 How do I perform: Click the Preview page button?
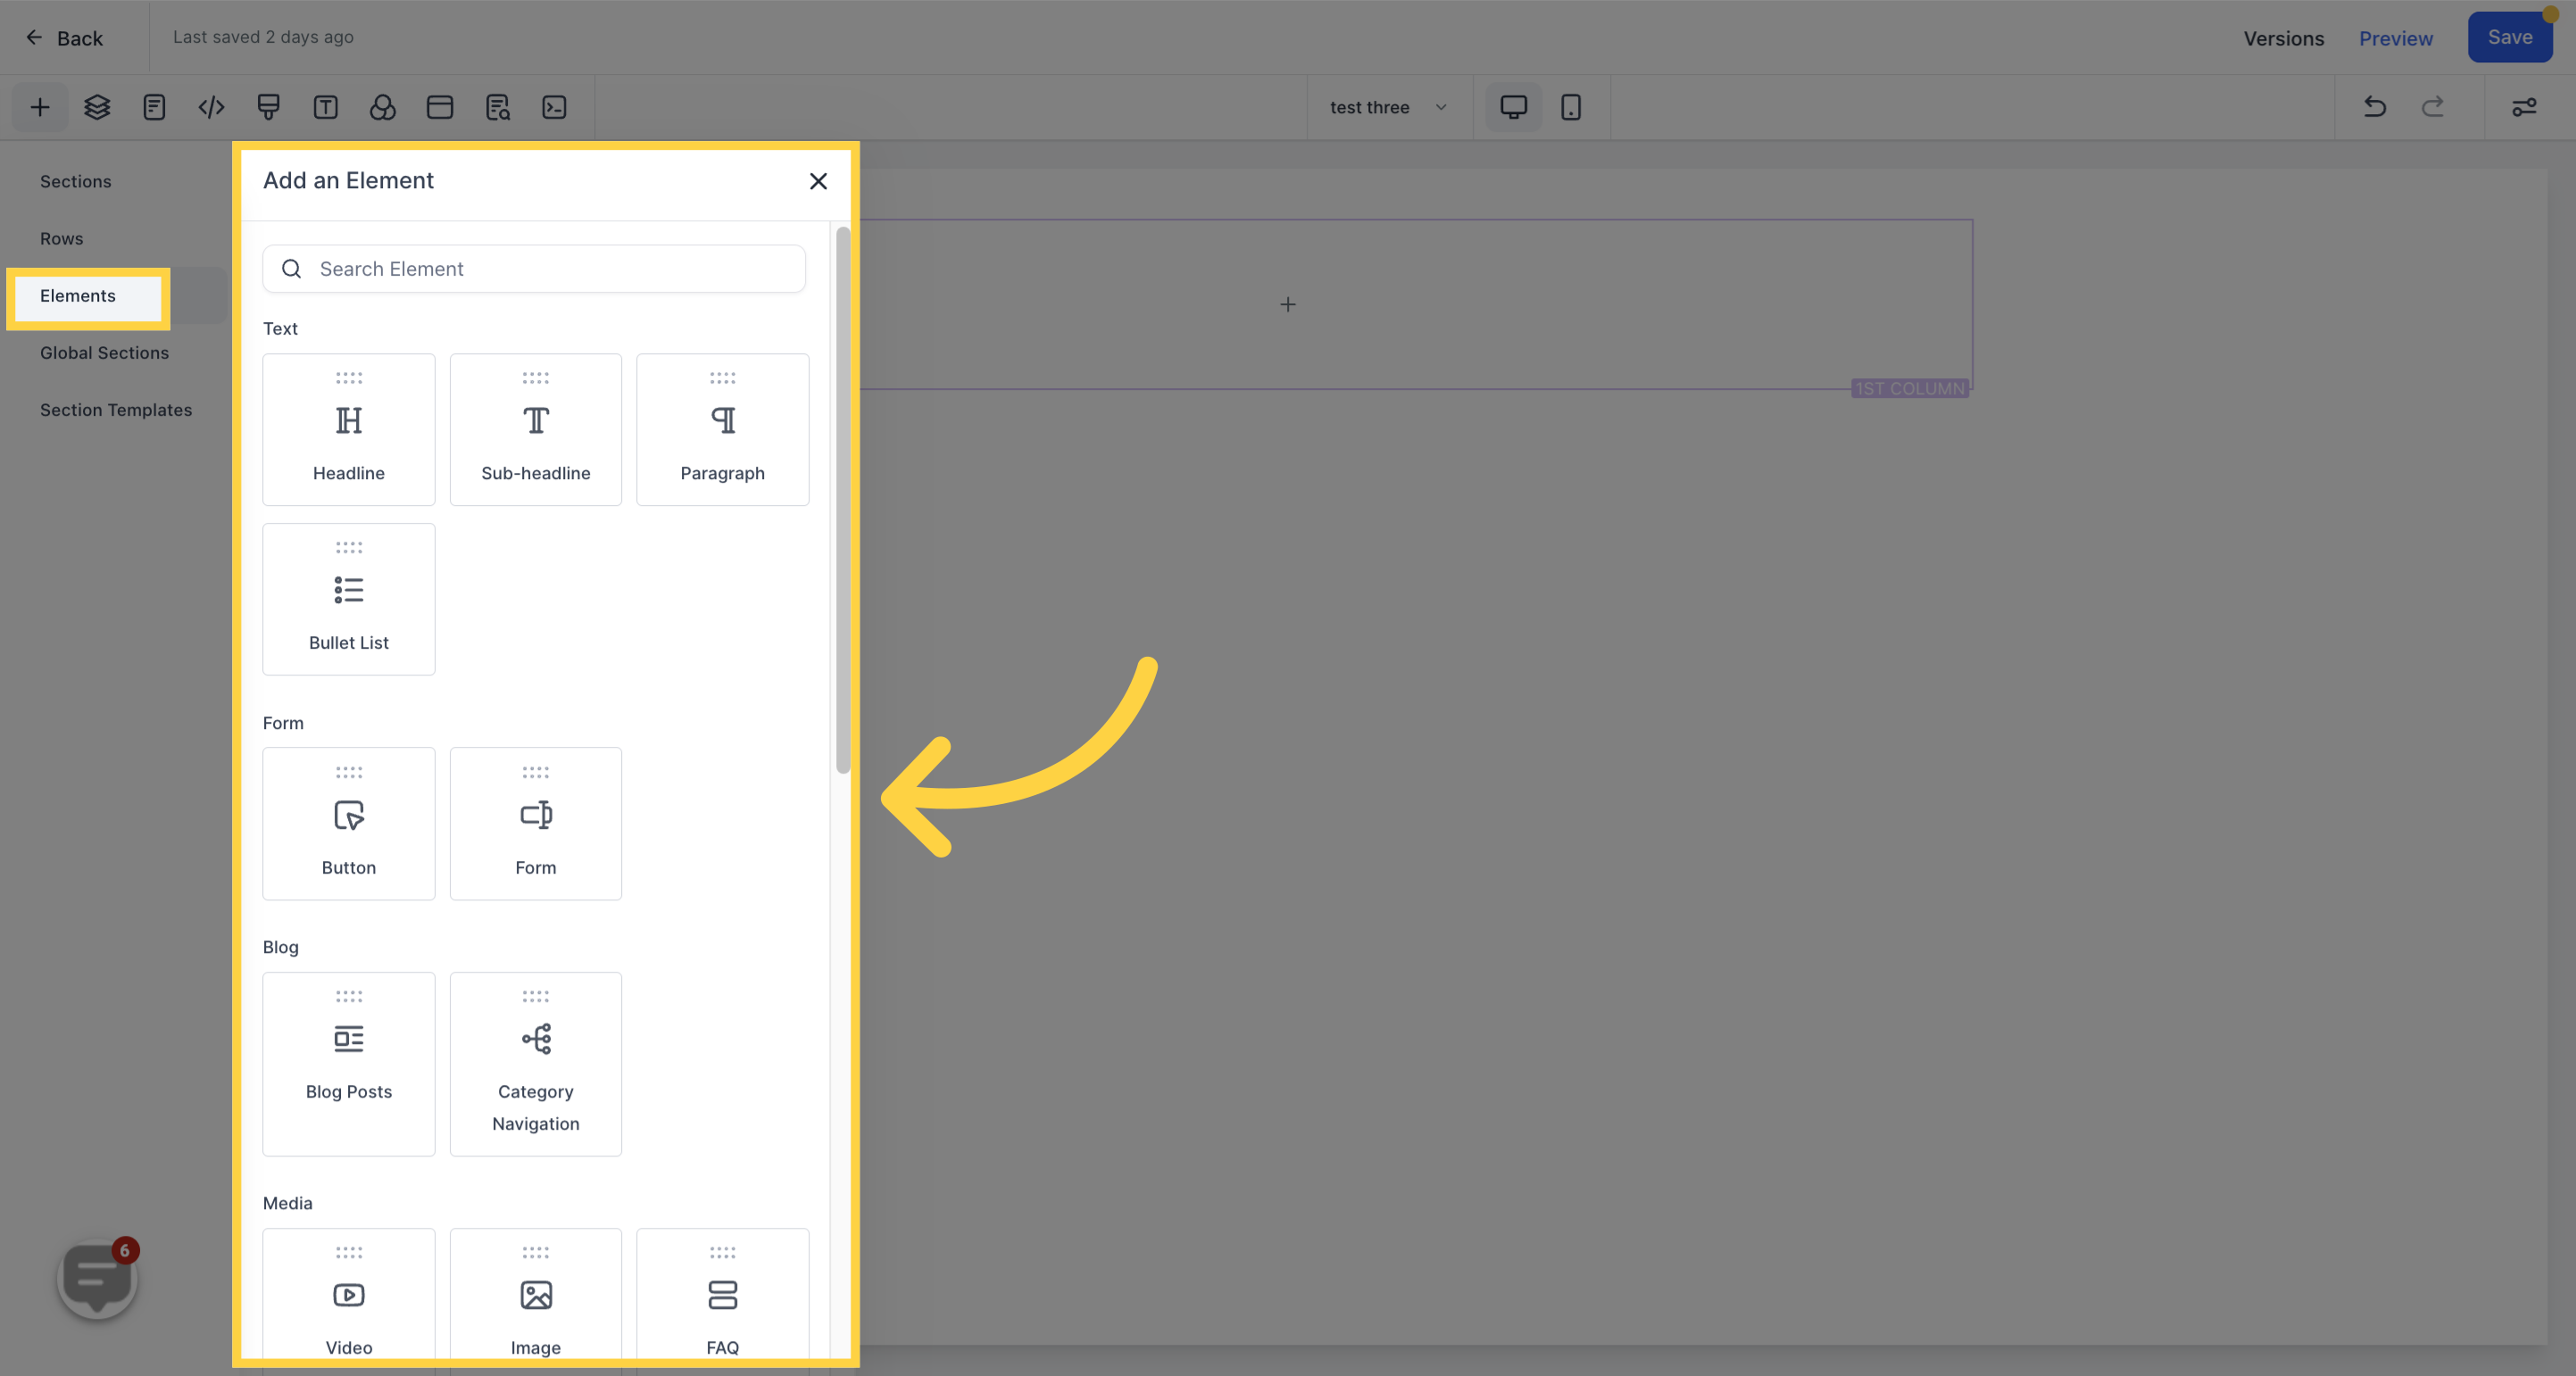[x=2396, y=37]
